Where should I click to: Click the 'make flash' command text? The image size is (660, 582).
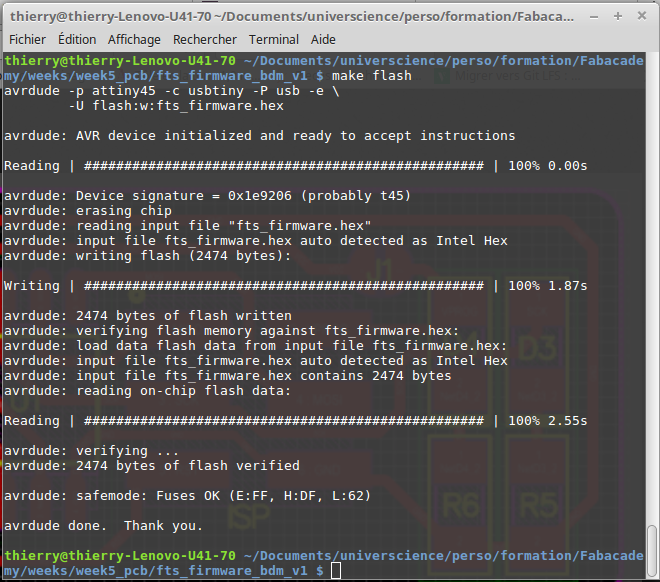[x=372, y=76]
